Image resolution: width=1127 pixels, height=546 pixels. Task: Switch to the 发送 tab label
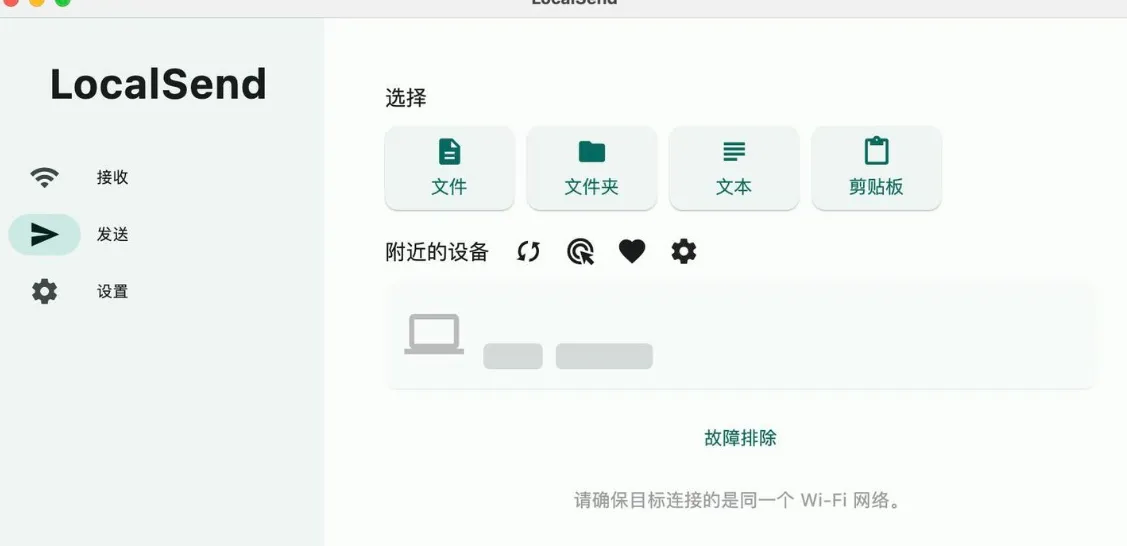[x=113, y=234]
